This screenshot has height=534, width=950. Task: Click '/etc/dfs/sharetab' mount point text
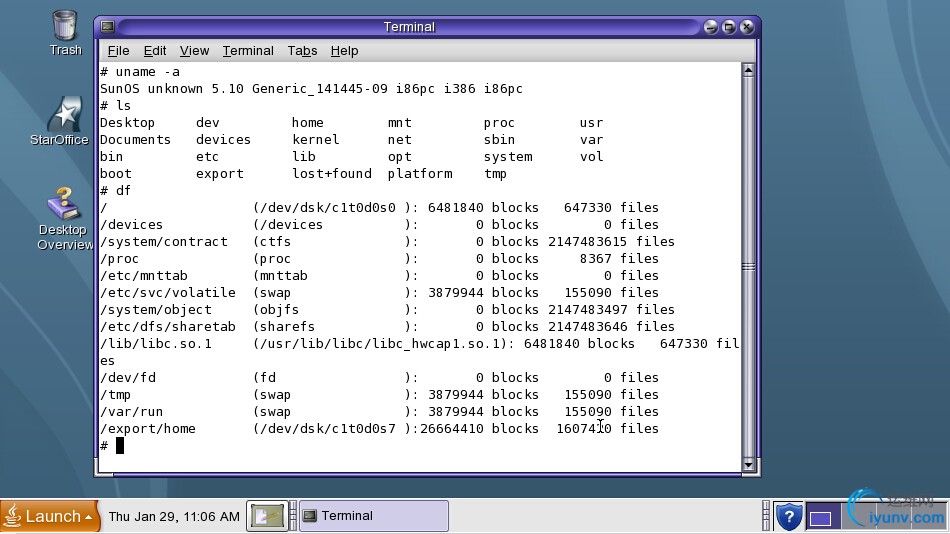click(x=168, y=326)
